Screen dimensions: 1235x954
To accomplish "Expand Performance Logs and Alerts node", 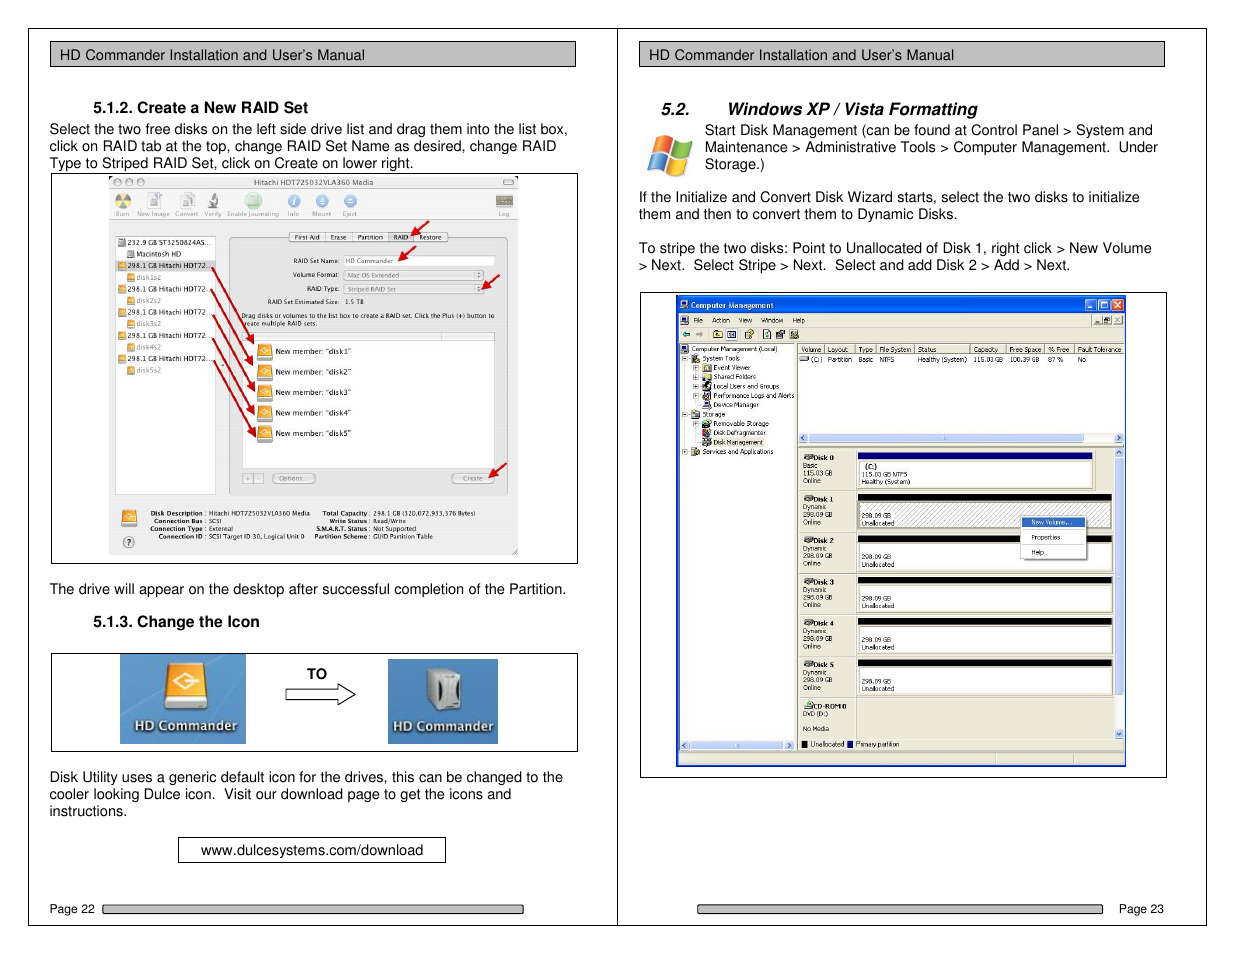I will click(x=695, y=395).
